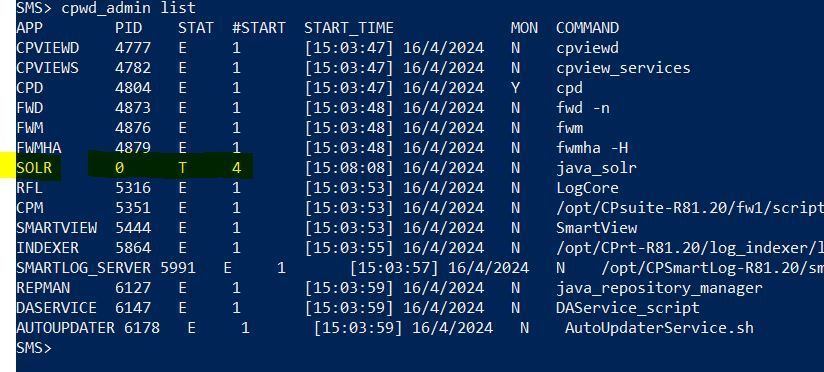Select the CPD app name
This screenshot has height=372, width=824.
pyautogui.click(x=29, y=88)
